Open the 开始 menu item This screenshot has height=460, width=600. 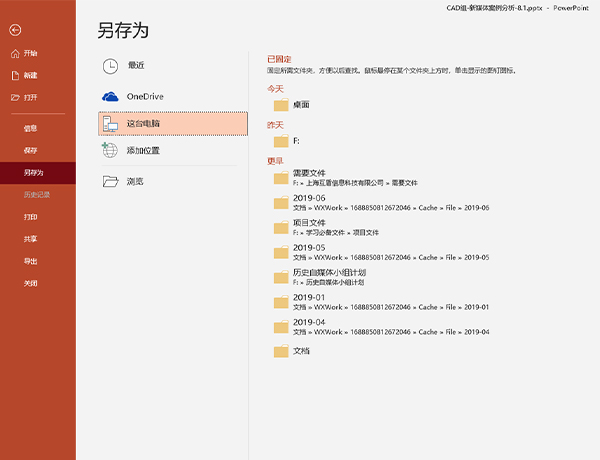coord(38,54)
